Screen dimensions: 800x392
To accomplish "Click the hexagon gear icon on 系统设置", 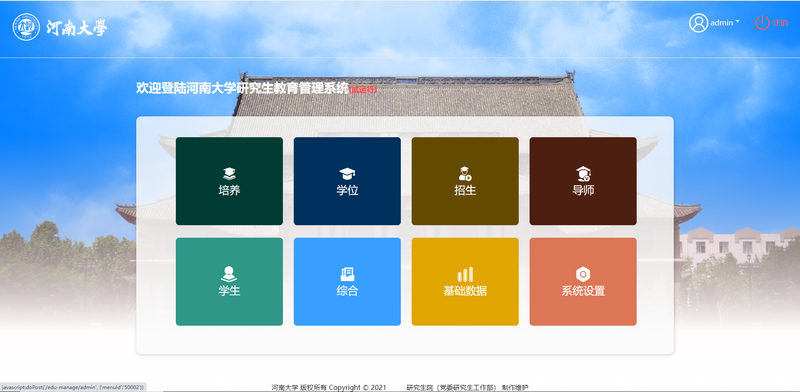I will (x=583, y=274).
